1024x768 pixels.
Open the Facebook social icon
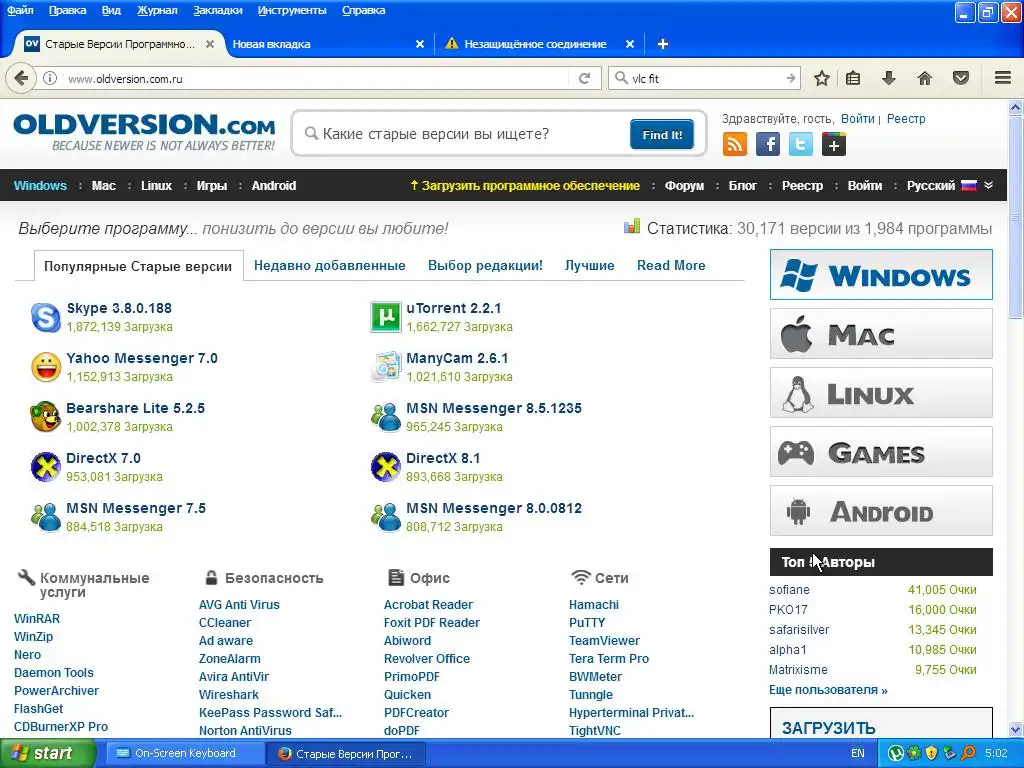click(x=768, y=144)
